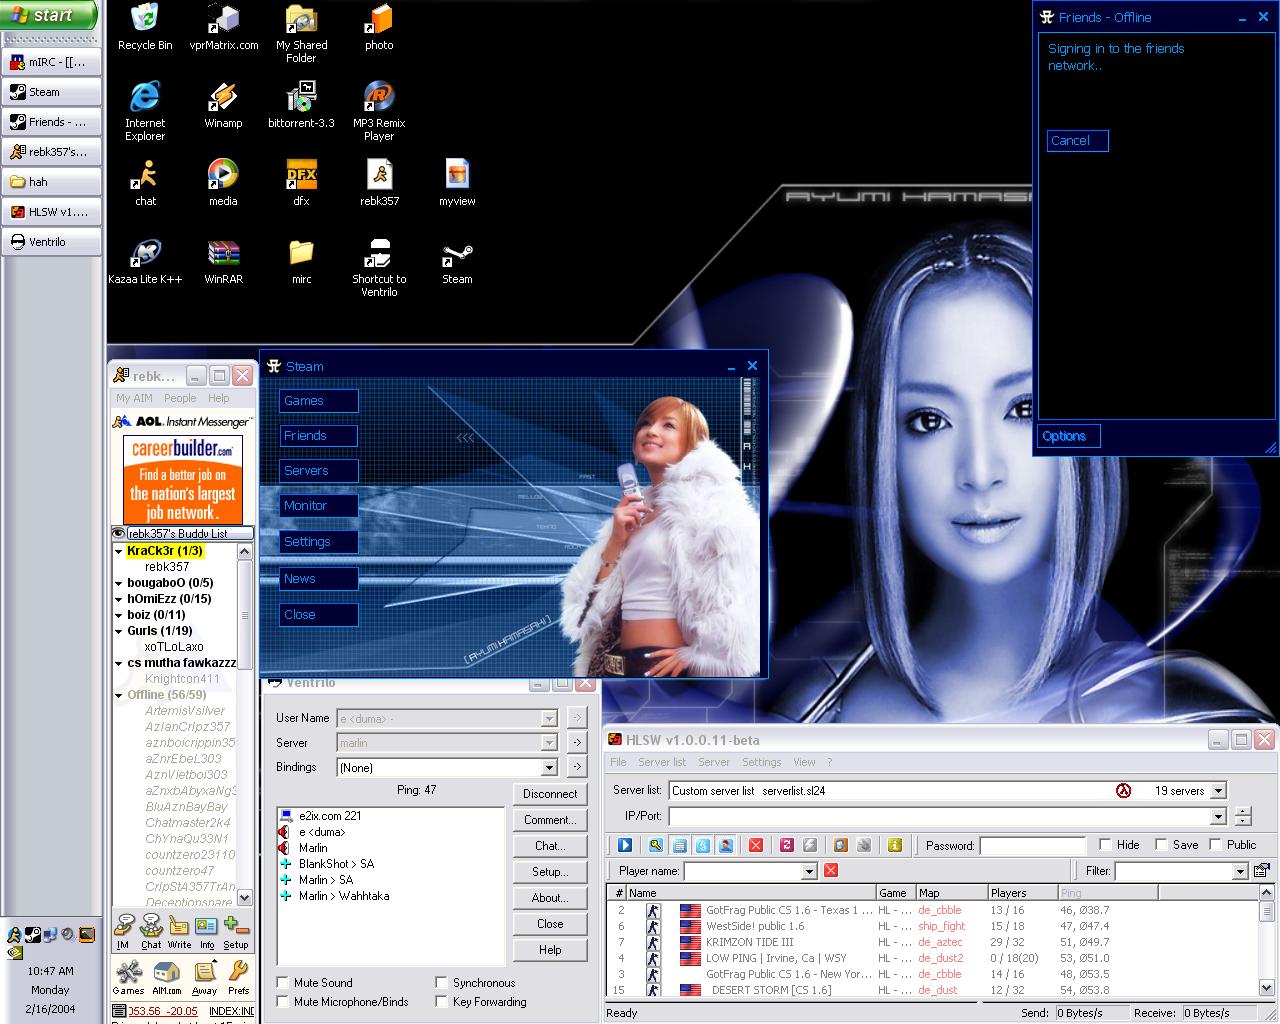Open HLSW Player name dropdown
This screenshot has width=1280, height=1024.
tap(809, 871)
